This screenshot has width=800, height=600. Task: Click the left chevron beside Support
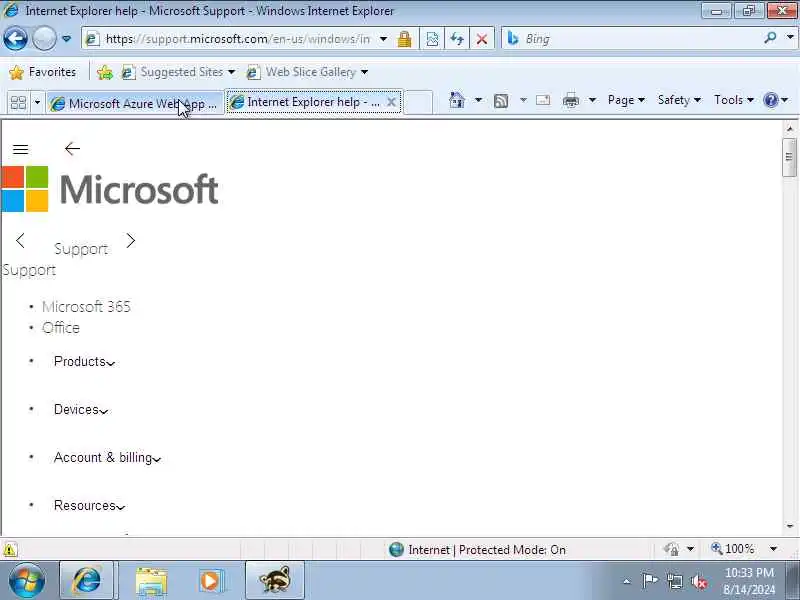(x=20, y=241)
